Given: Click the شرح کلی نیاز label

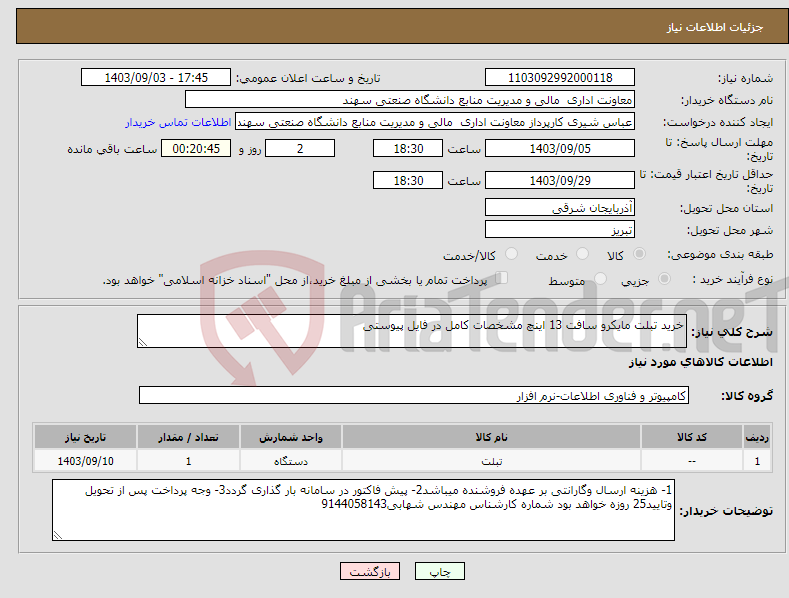Looking at the screenshot, I should tap(732, 332).
